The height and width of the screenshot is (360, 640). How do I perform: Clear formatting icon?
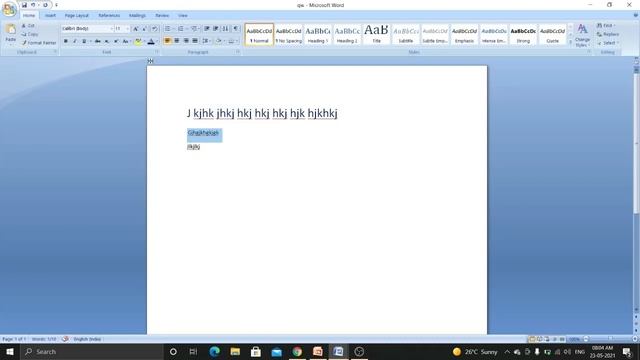(x=155, y=29)
